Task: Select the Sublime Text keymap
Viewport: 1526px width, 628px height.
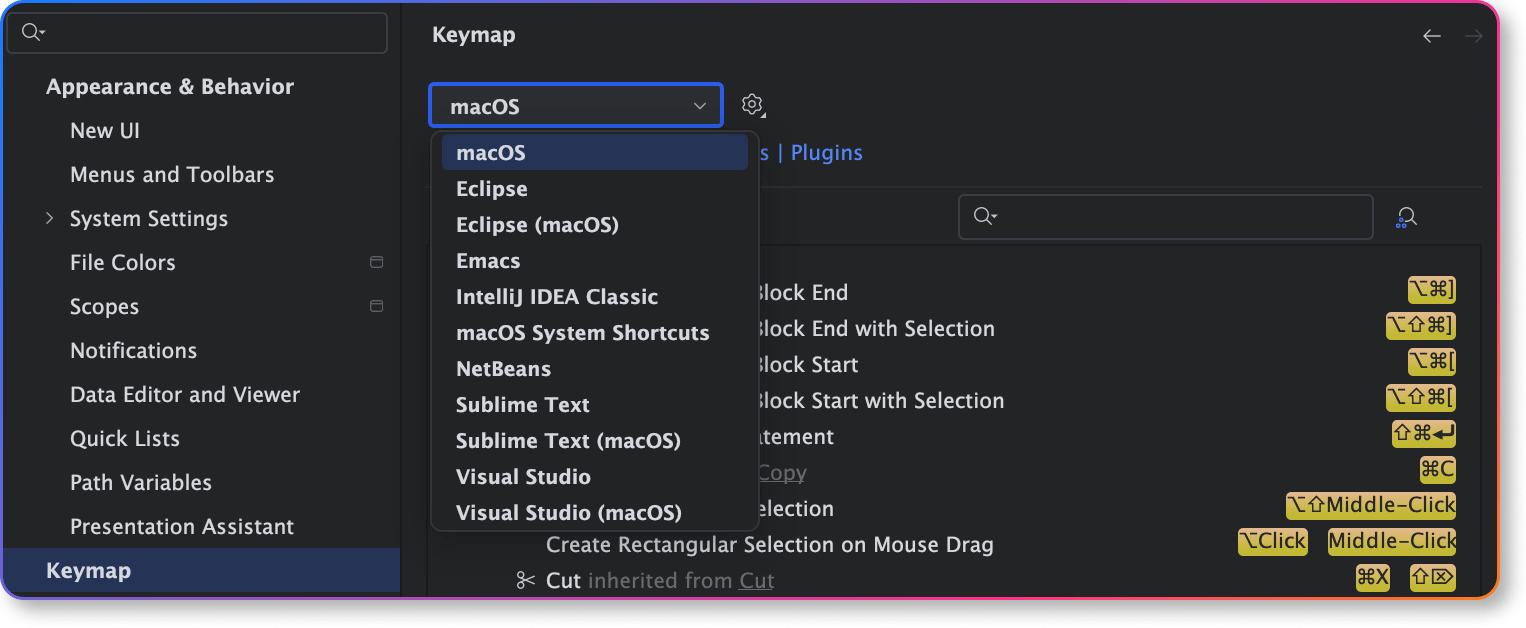Action: 595,405
